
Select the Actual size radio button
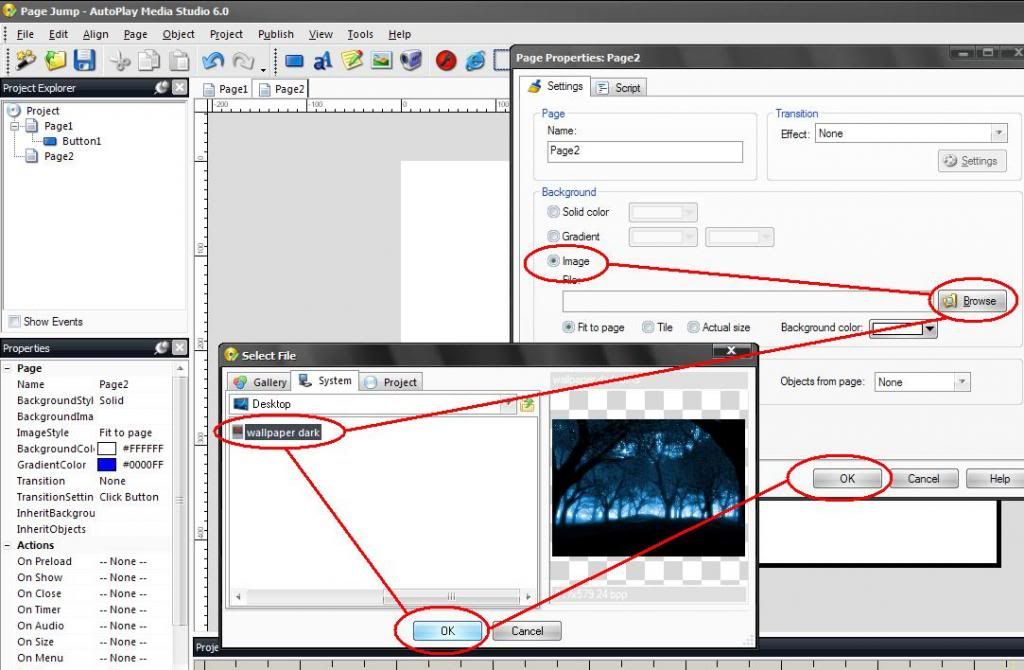tap(694, 327)
